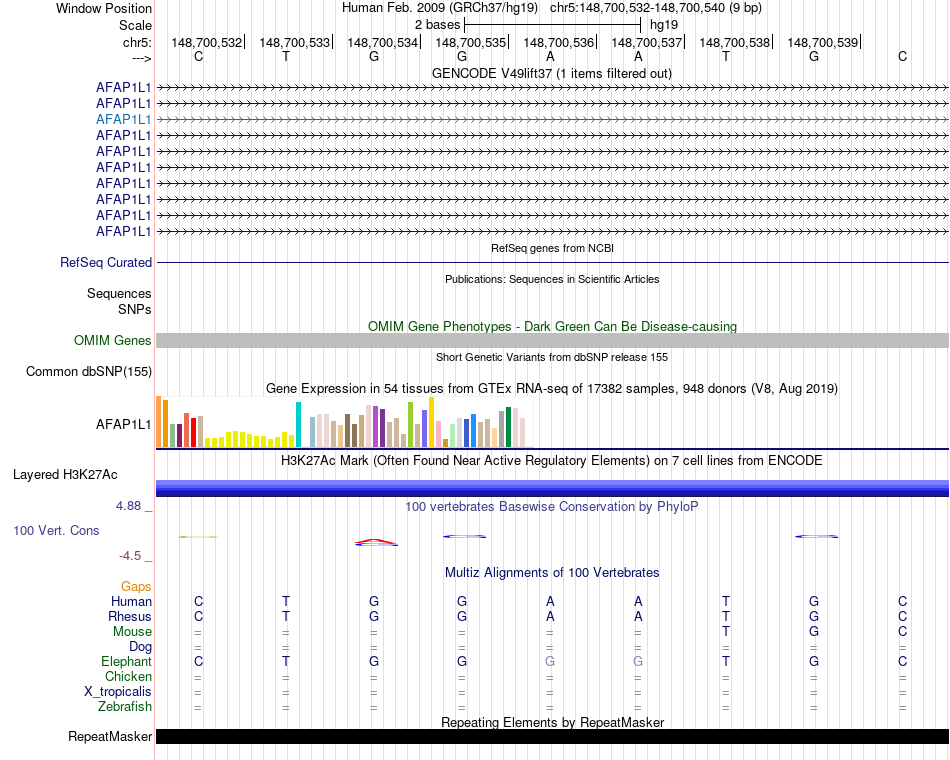This screenshot has height=760, width=950.
Task: Click the Zebrafish species label
Action: 125,707
